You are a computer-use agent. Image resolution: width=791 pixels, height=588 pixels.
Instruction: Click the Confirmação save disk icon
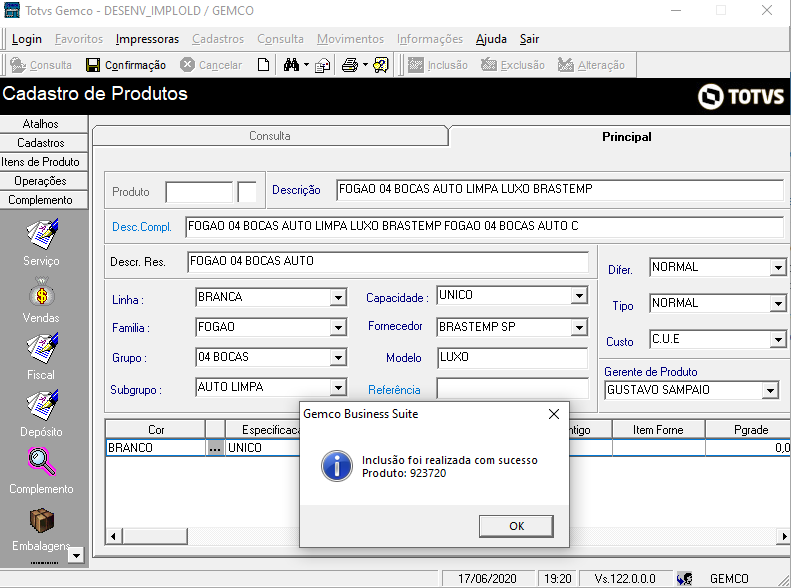pyautogui.click(x=93, y=65)
